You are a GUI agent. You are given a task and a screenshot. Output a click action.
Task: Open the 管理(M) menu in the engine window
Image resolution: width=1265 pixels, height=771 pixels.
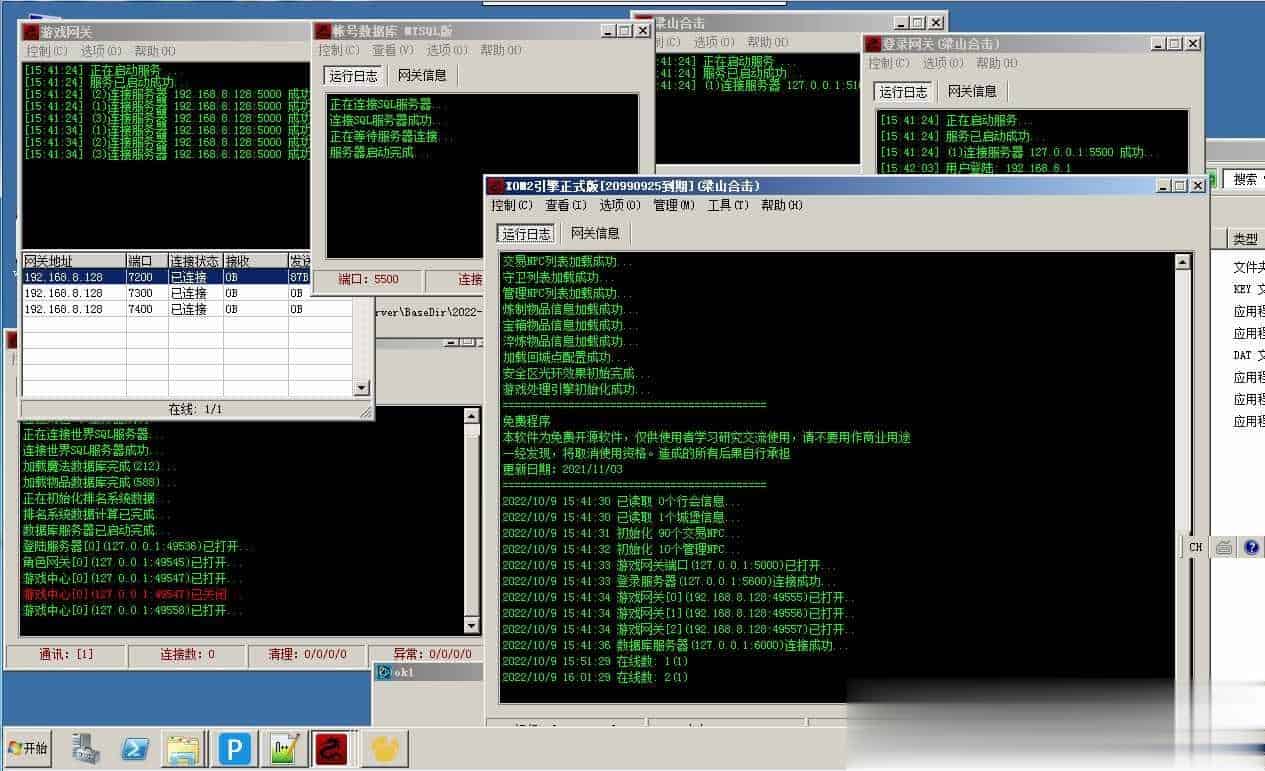pos(673,205)
